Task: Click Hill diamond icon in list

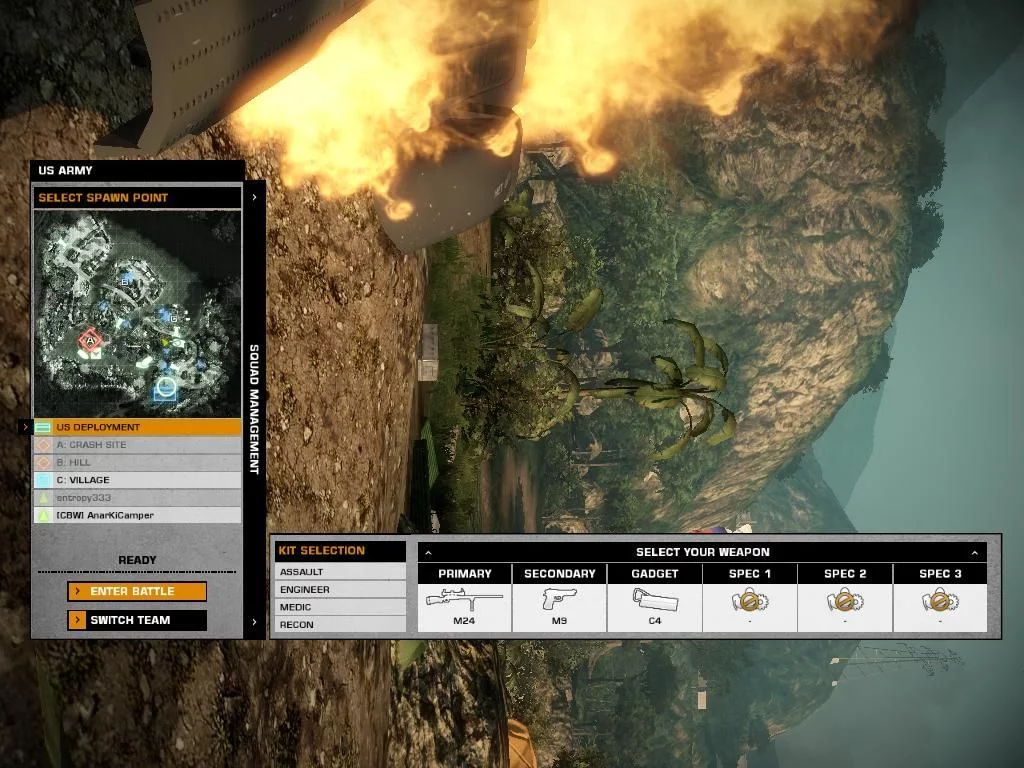Action: 43,462
